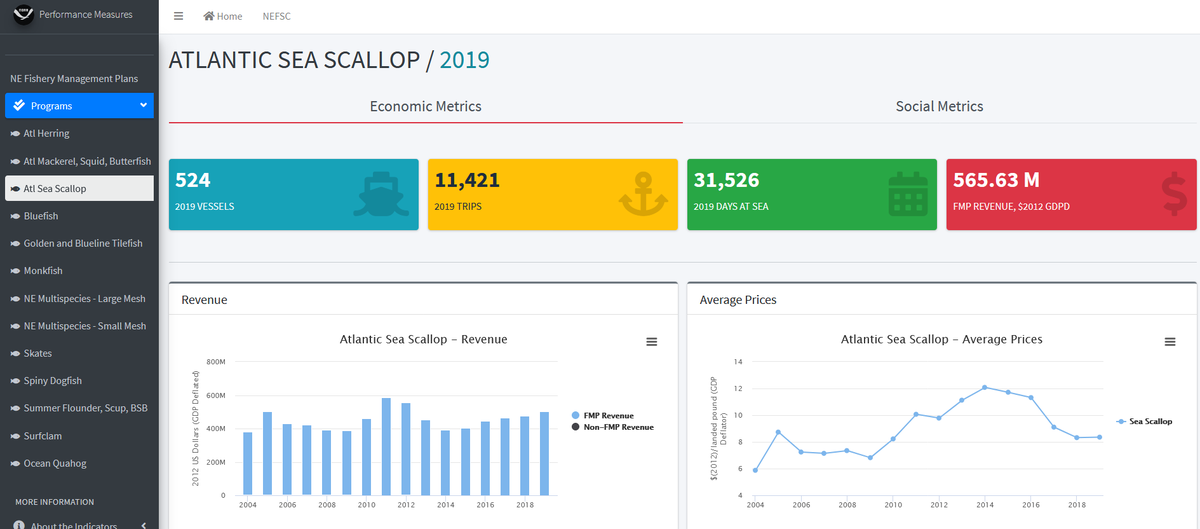Open Golden and Blueline Tilefish program
1200x529 pixels.
coord(79,243)
